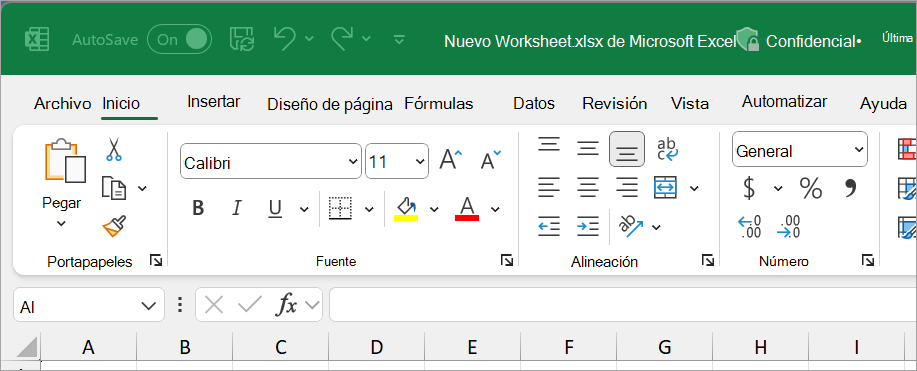The image size is (917, 371).
Task: Open the Borders dropdown arrow
Action: pos(369,209)
